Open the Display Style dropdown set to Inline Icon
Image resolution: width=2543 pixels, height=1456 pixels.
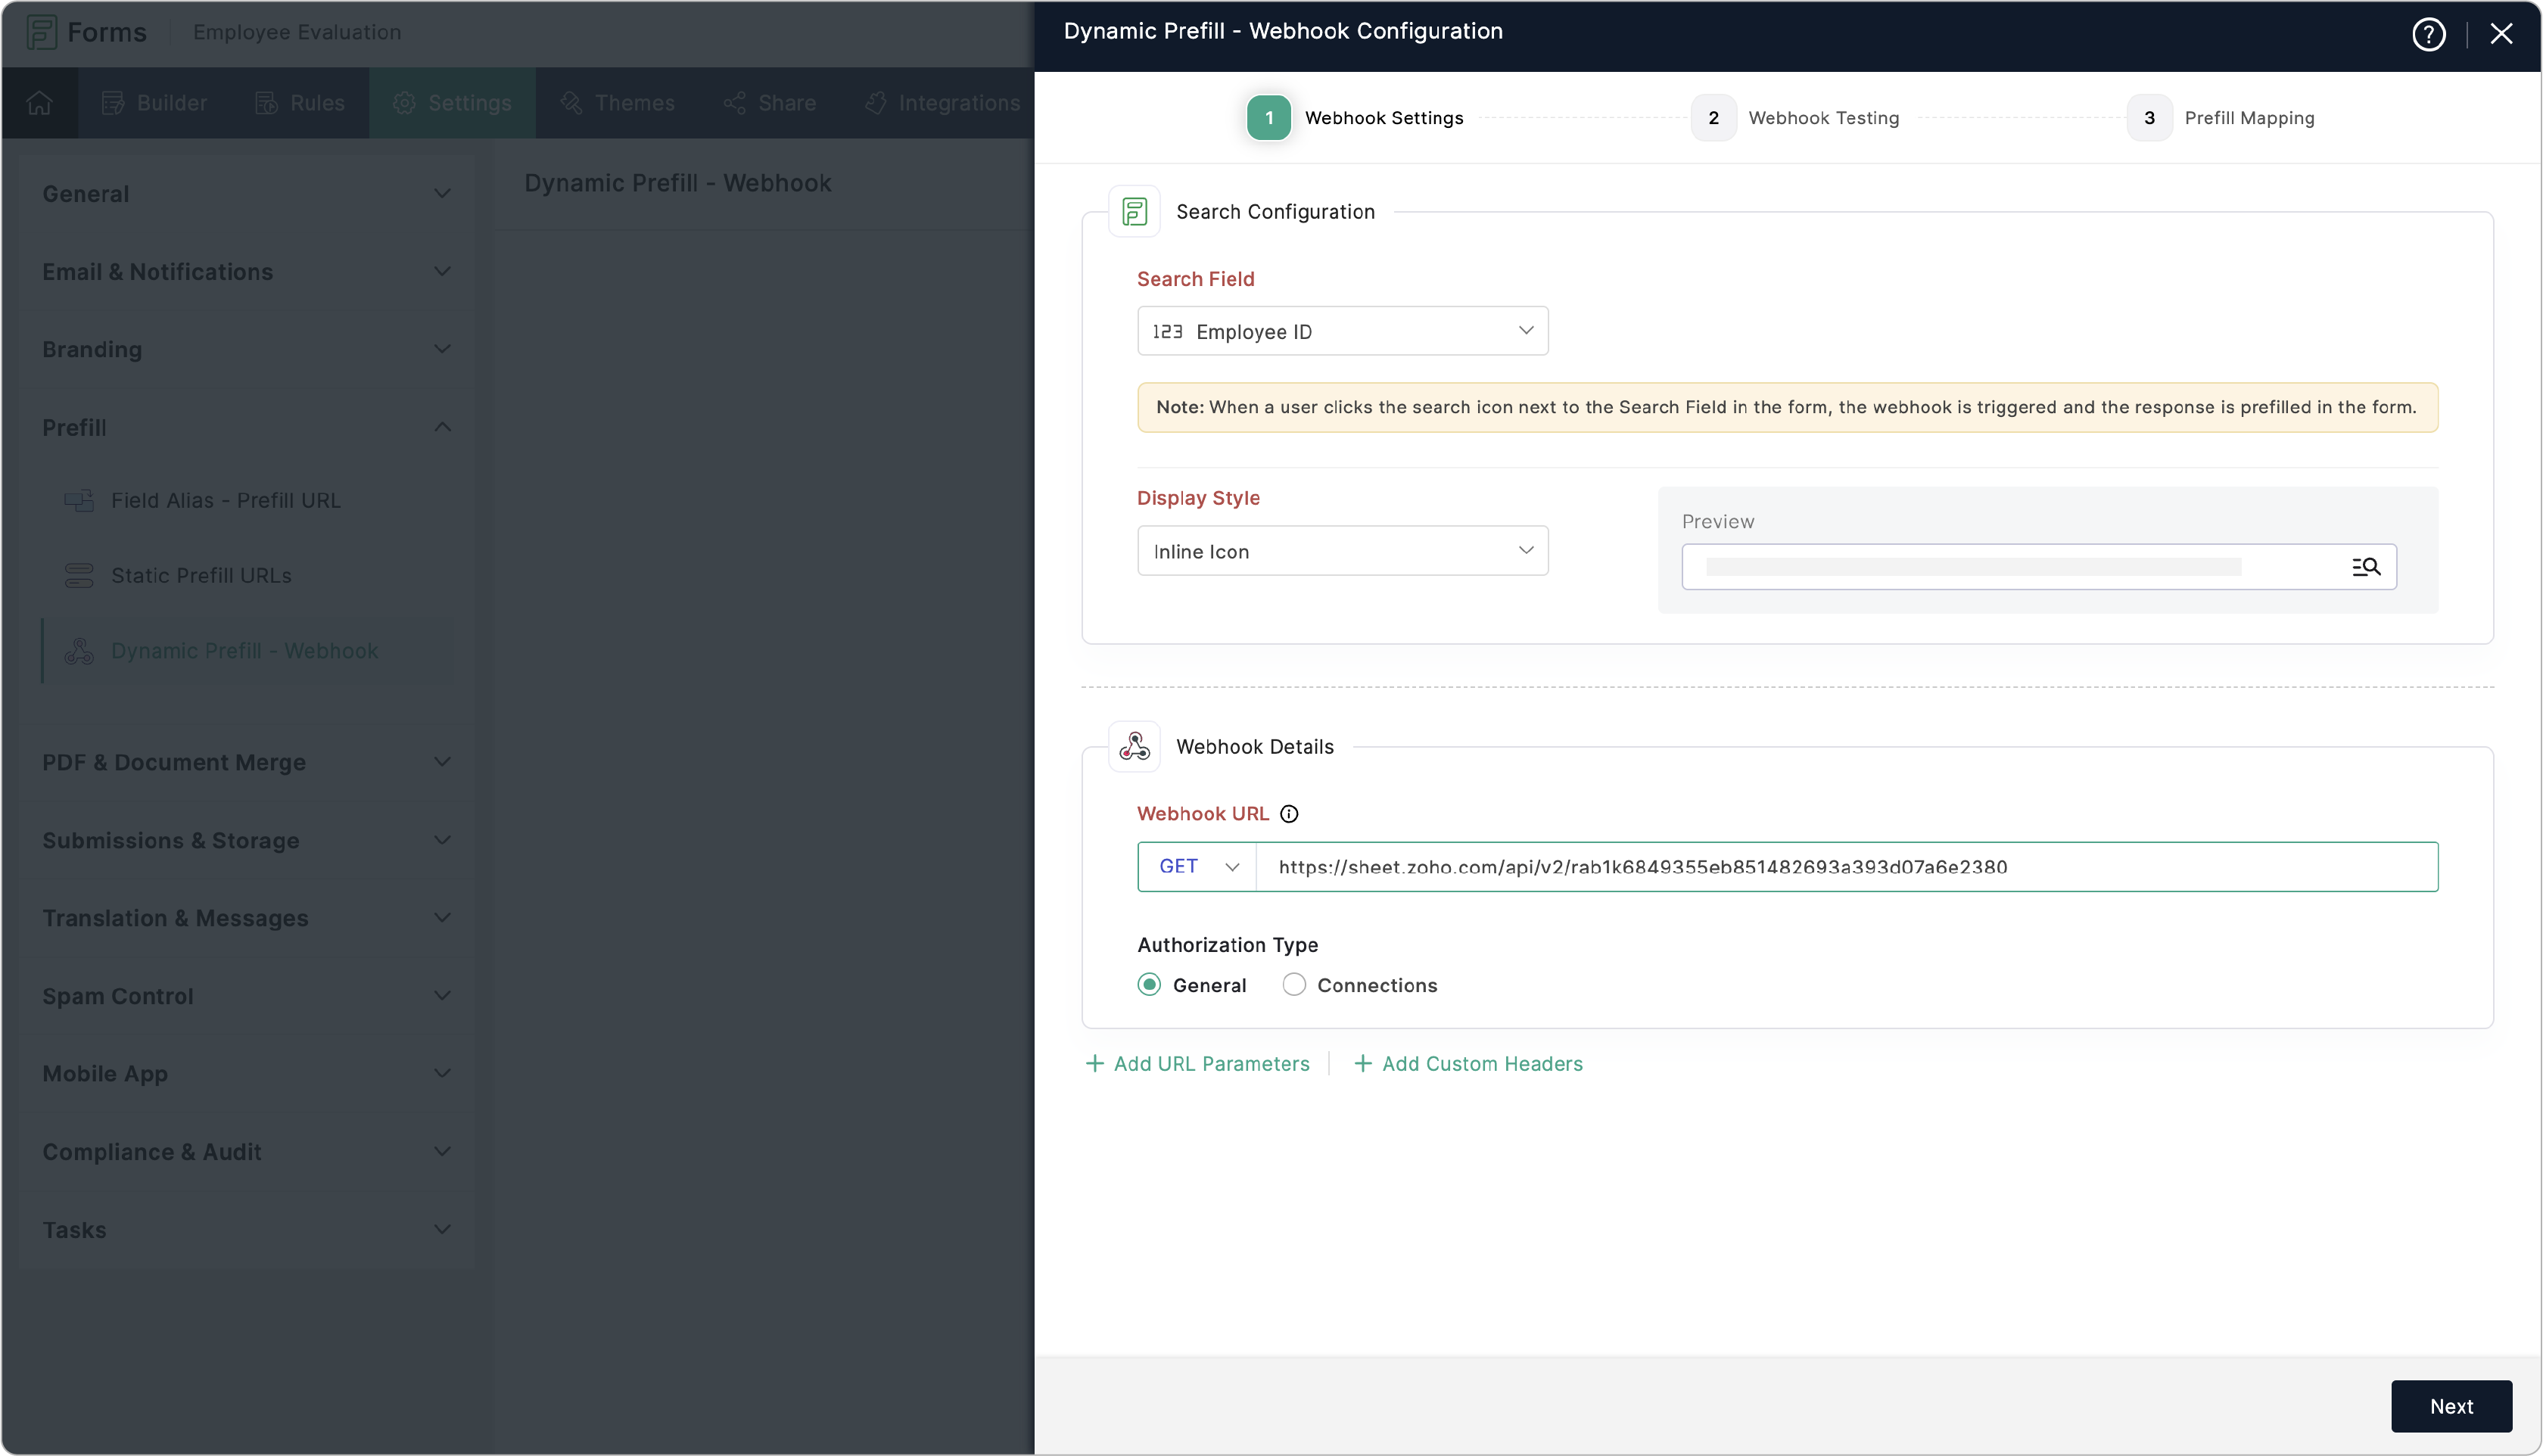1342,550
